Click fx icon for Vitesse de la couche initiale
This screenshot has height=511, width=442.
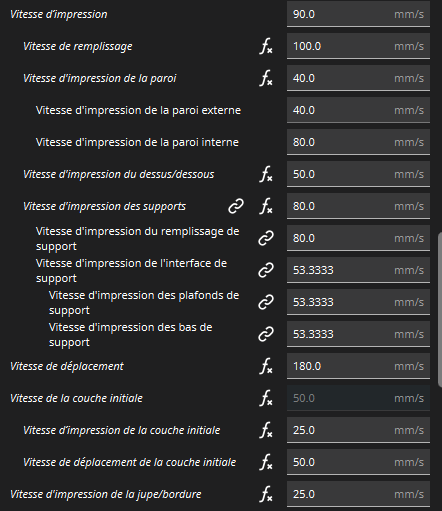coord(266,398)
